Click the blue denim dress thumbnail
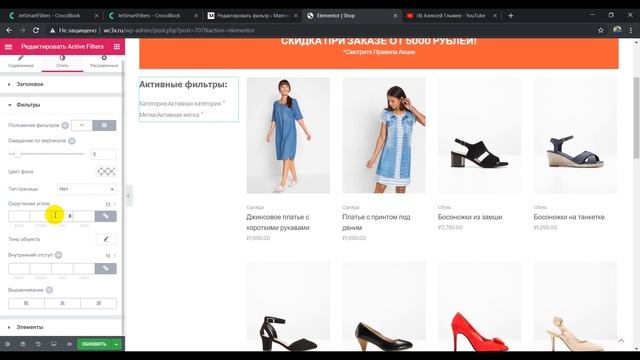 pyautogui.click(x=288, y=136)
